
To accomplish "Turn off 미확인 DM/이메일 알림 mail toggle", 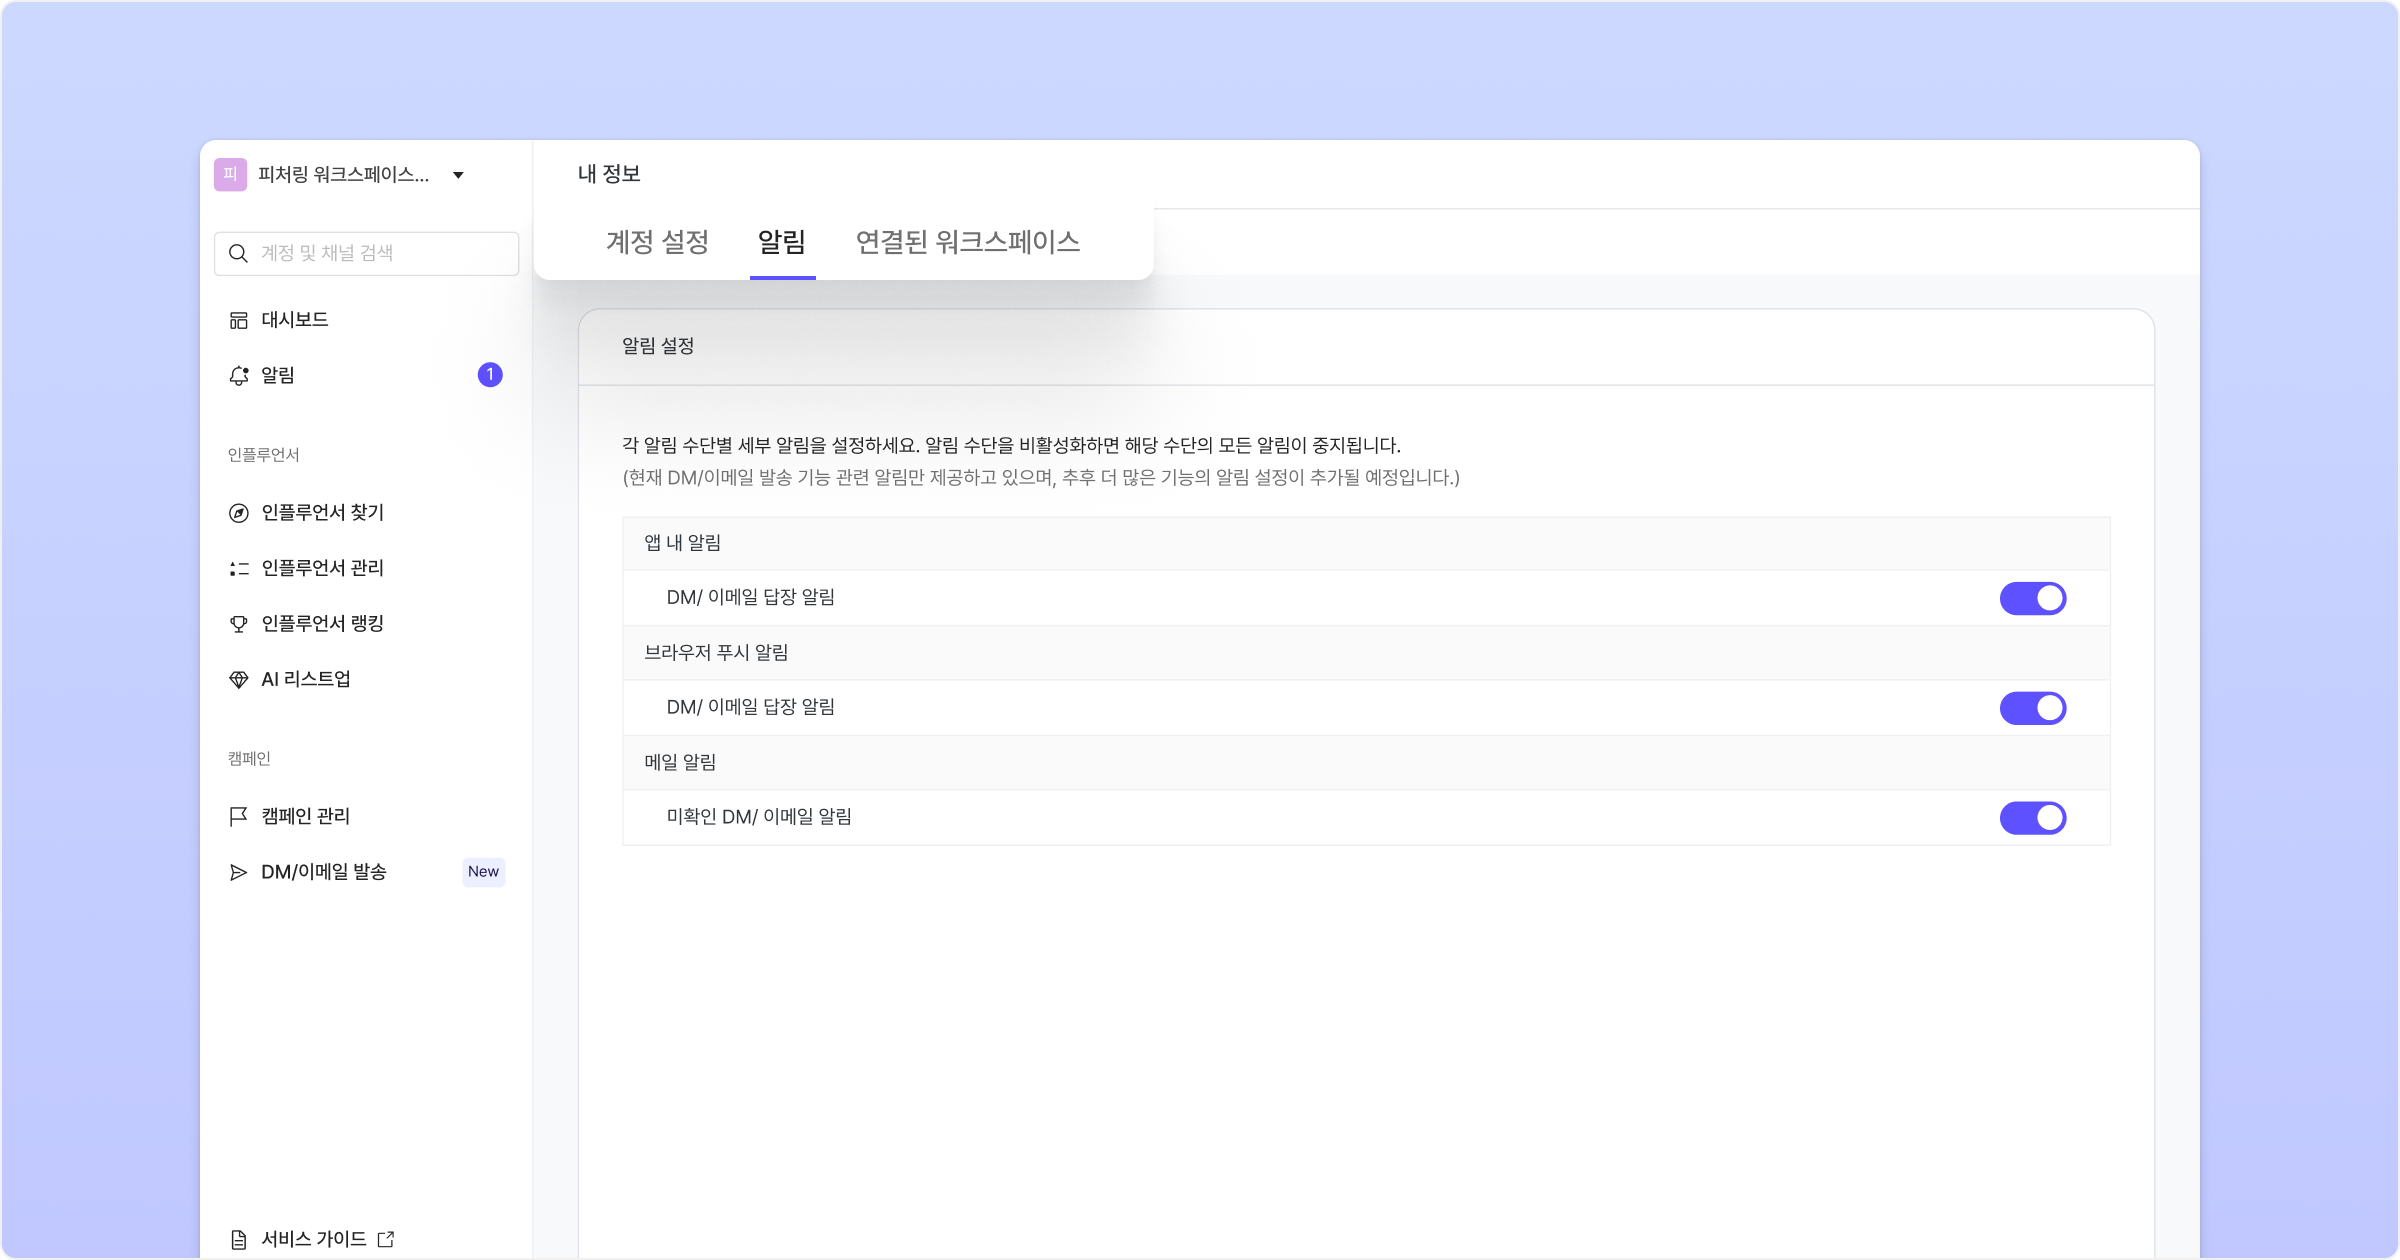I will point(2032,818).
